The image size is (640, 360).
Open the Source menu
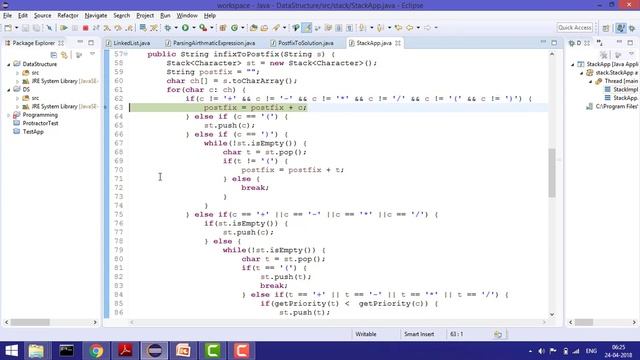[x=42, y=16]
